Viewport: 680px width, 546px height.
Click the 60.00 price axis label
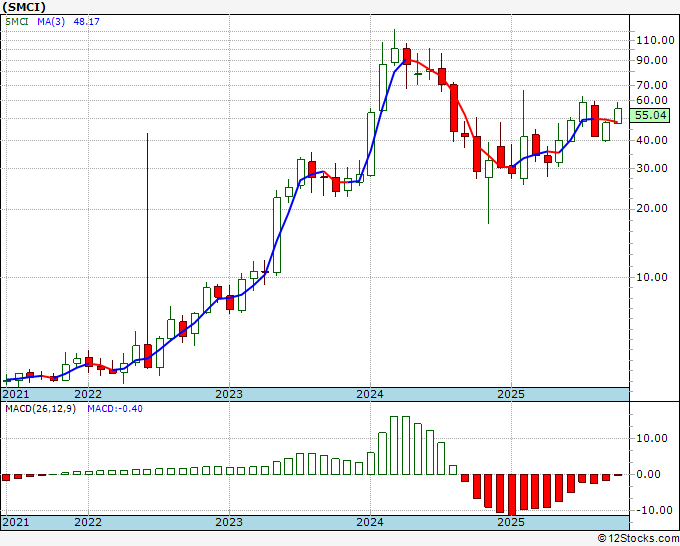pos(652,100)
